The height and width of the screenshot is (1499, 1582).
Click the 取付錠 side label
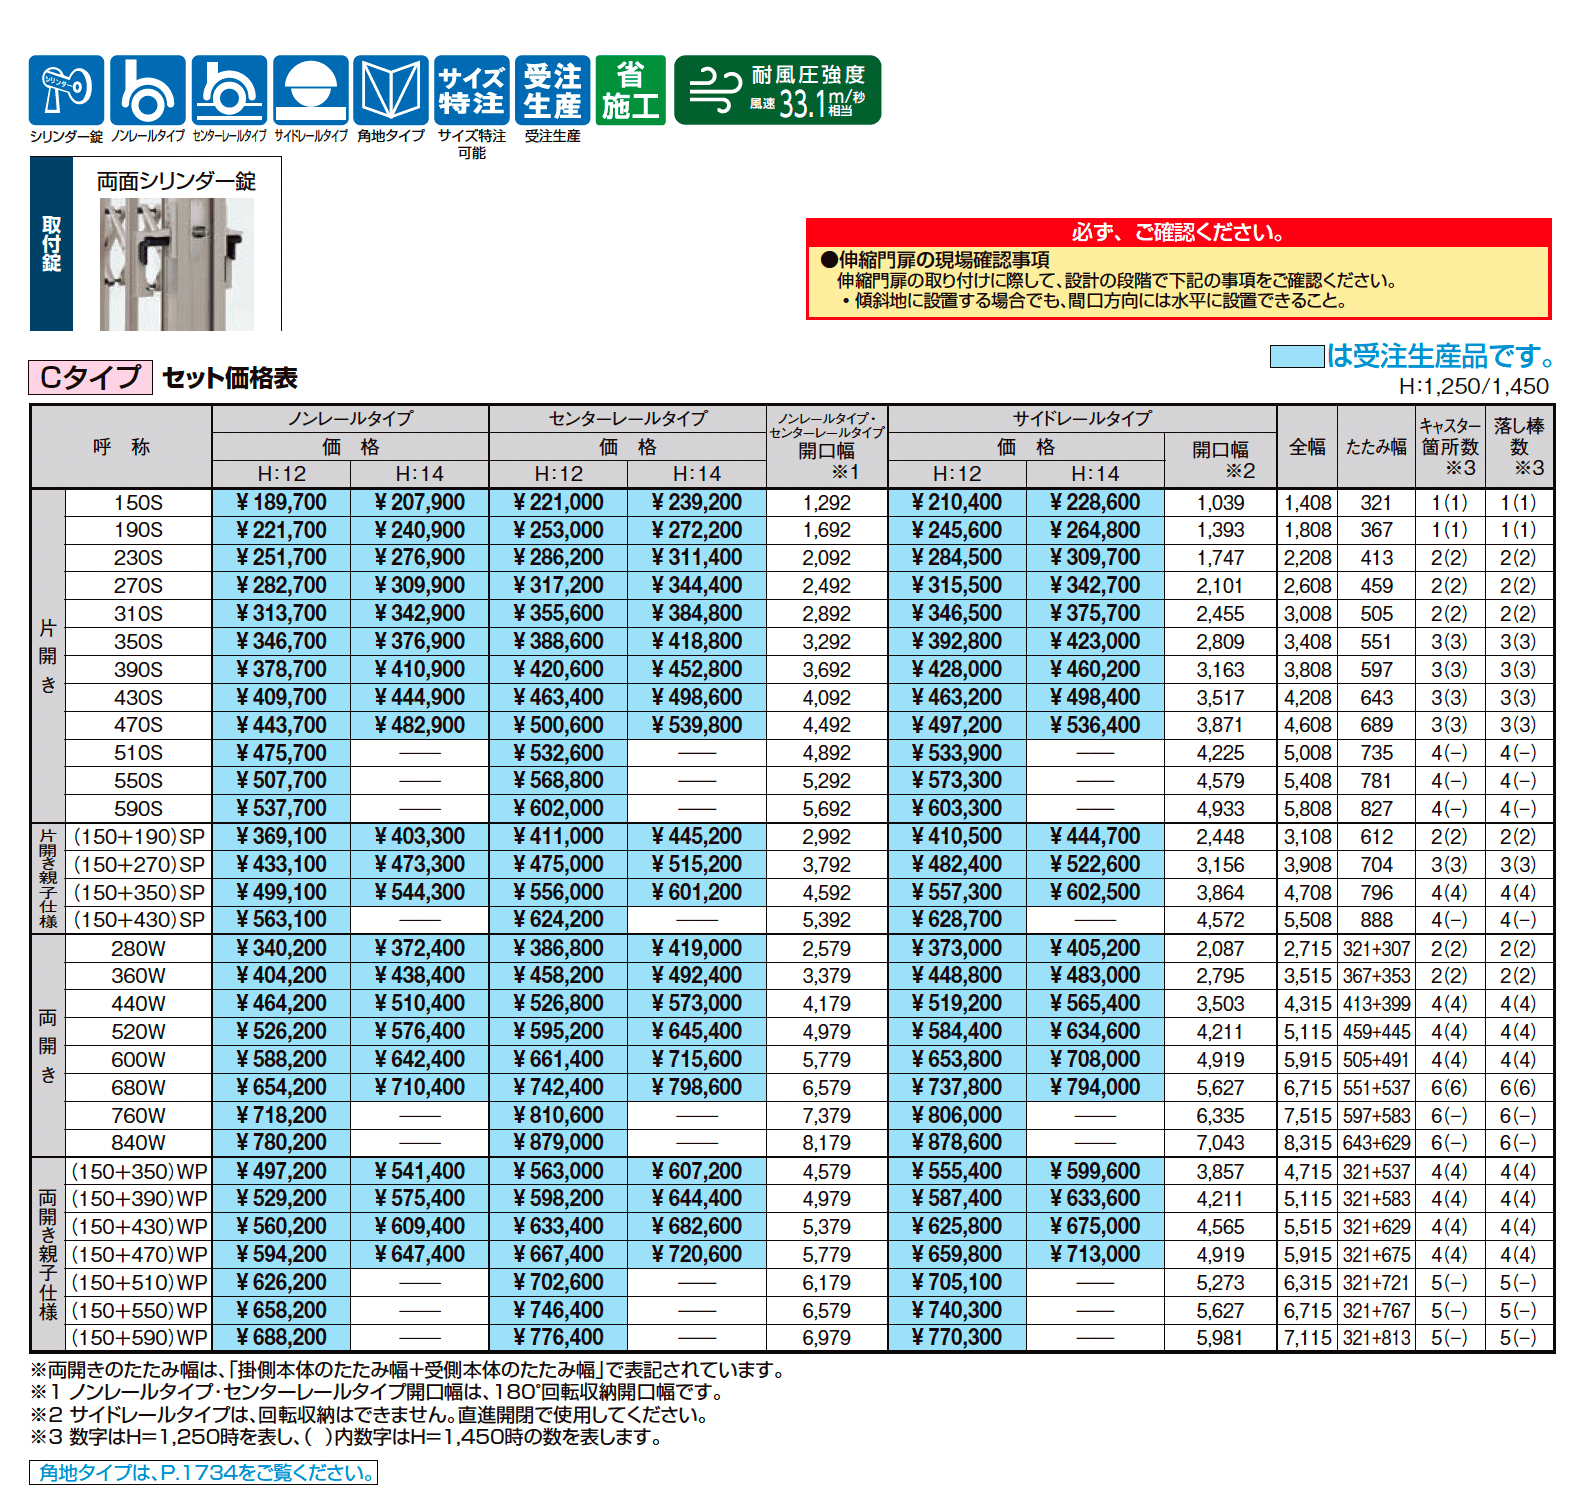[x=51, y=244]
